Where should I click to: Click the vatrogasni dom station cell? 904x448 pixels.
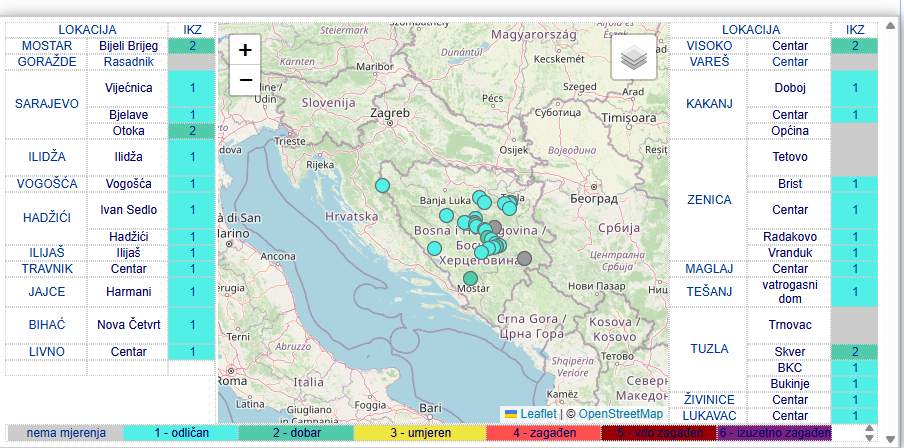[789, 292]
